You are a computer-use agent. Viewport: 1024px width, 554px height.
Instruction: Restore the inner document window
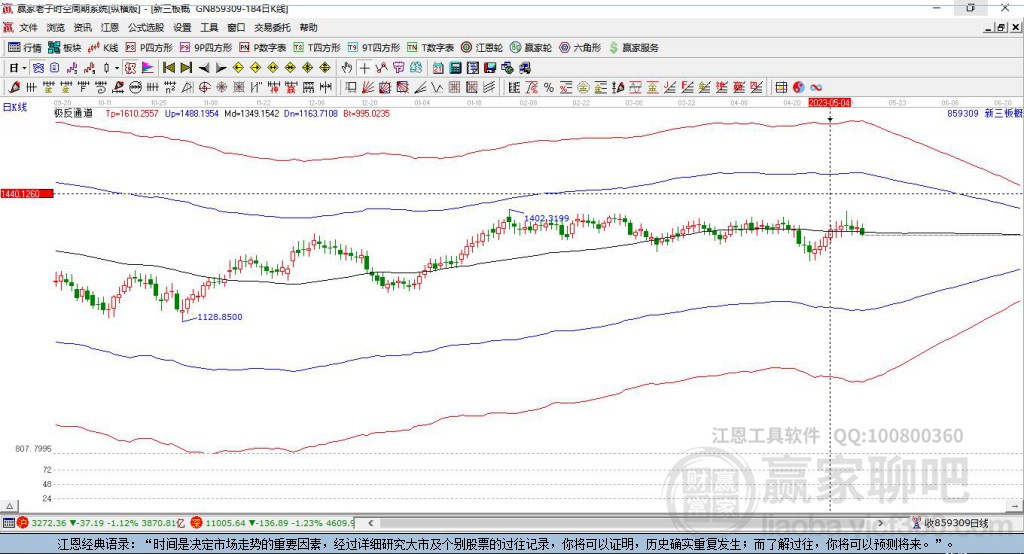[1000, 27]
